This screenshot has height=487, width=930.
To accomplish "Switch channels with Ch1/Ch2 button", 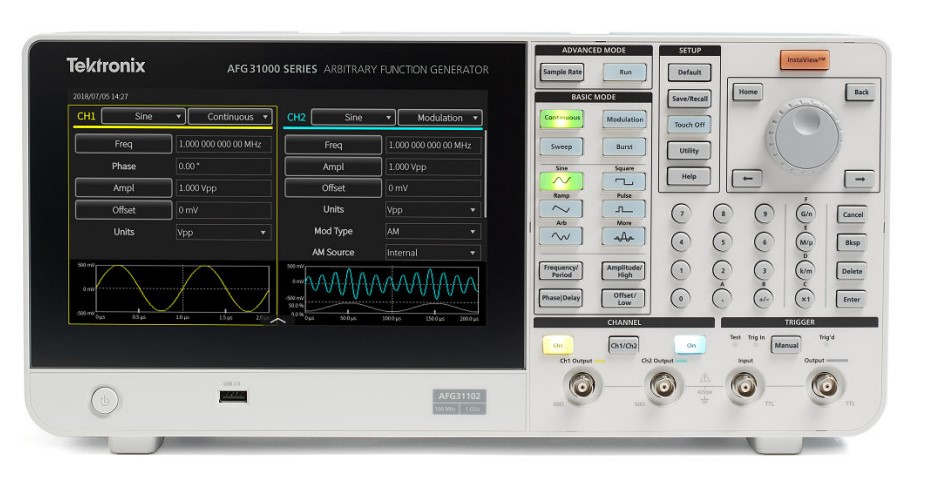I will 623,345.
